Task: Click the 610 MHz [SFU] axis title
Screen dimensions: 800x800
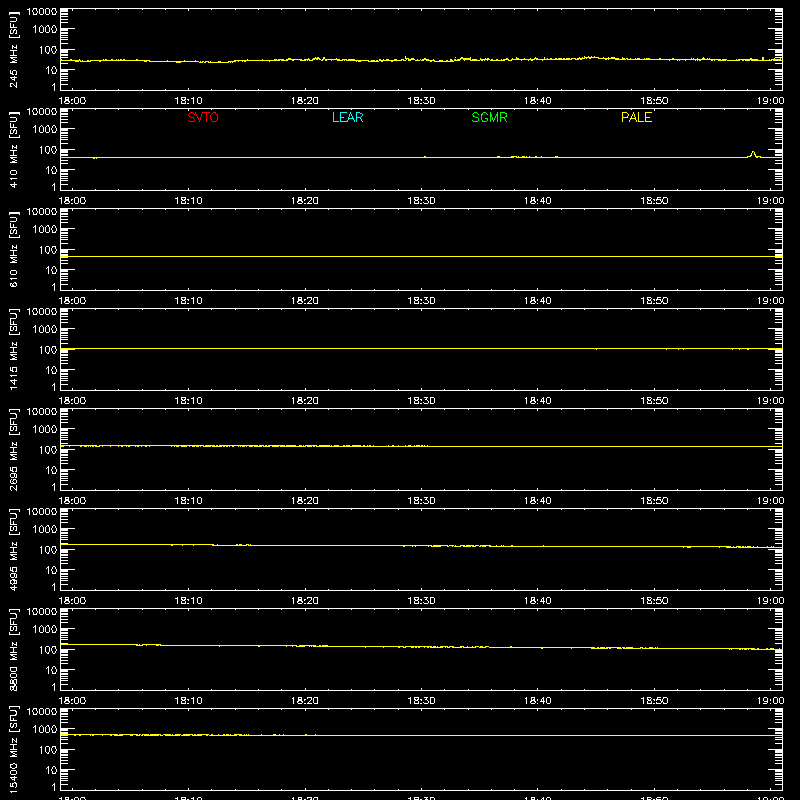Action: point(14,249)
